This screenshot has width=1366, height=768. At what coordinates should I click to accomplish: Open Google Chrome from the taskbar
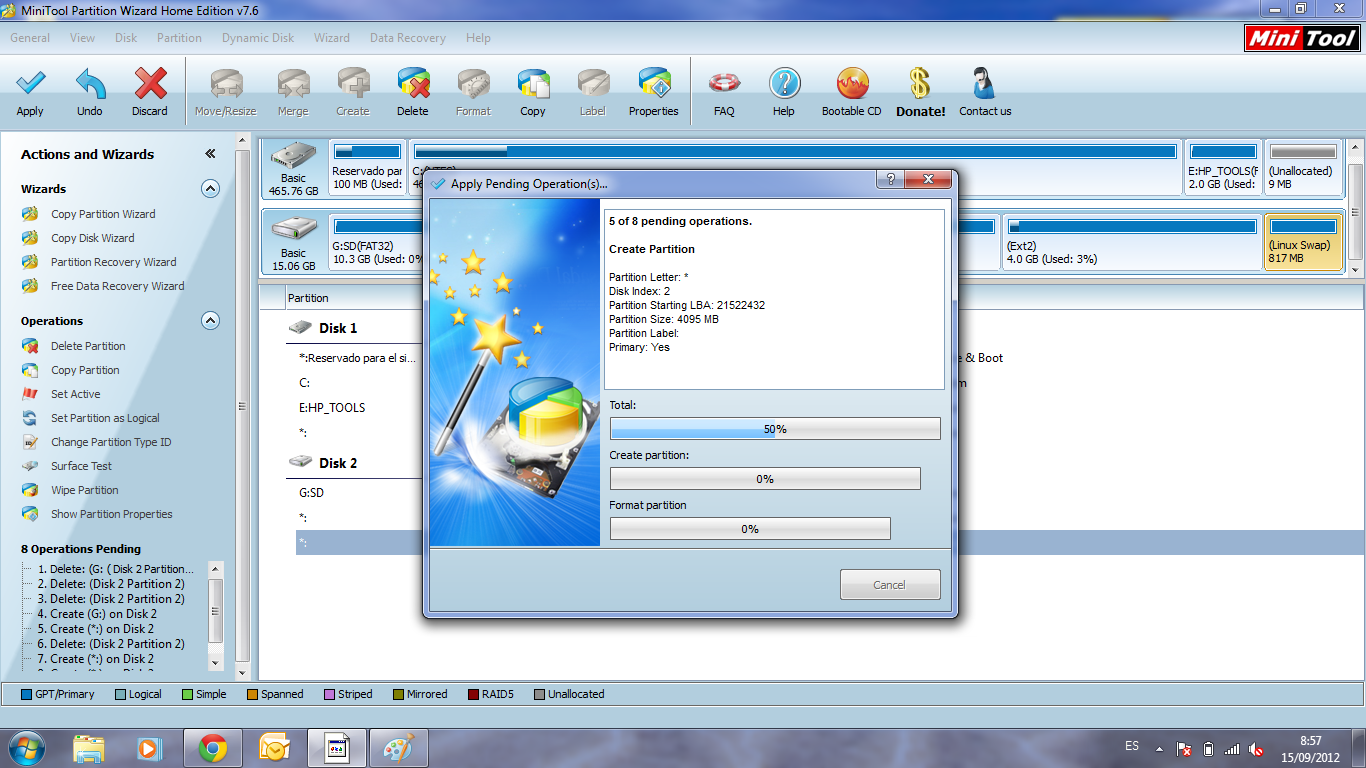coord(213,748)
